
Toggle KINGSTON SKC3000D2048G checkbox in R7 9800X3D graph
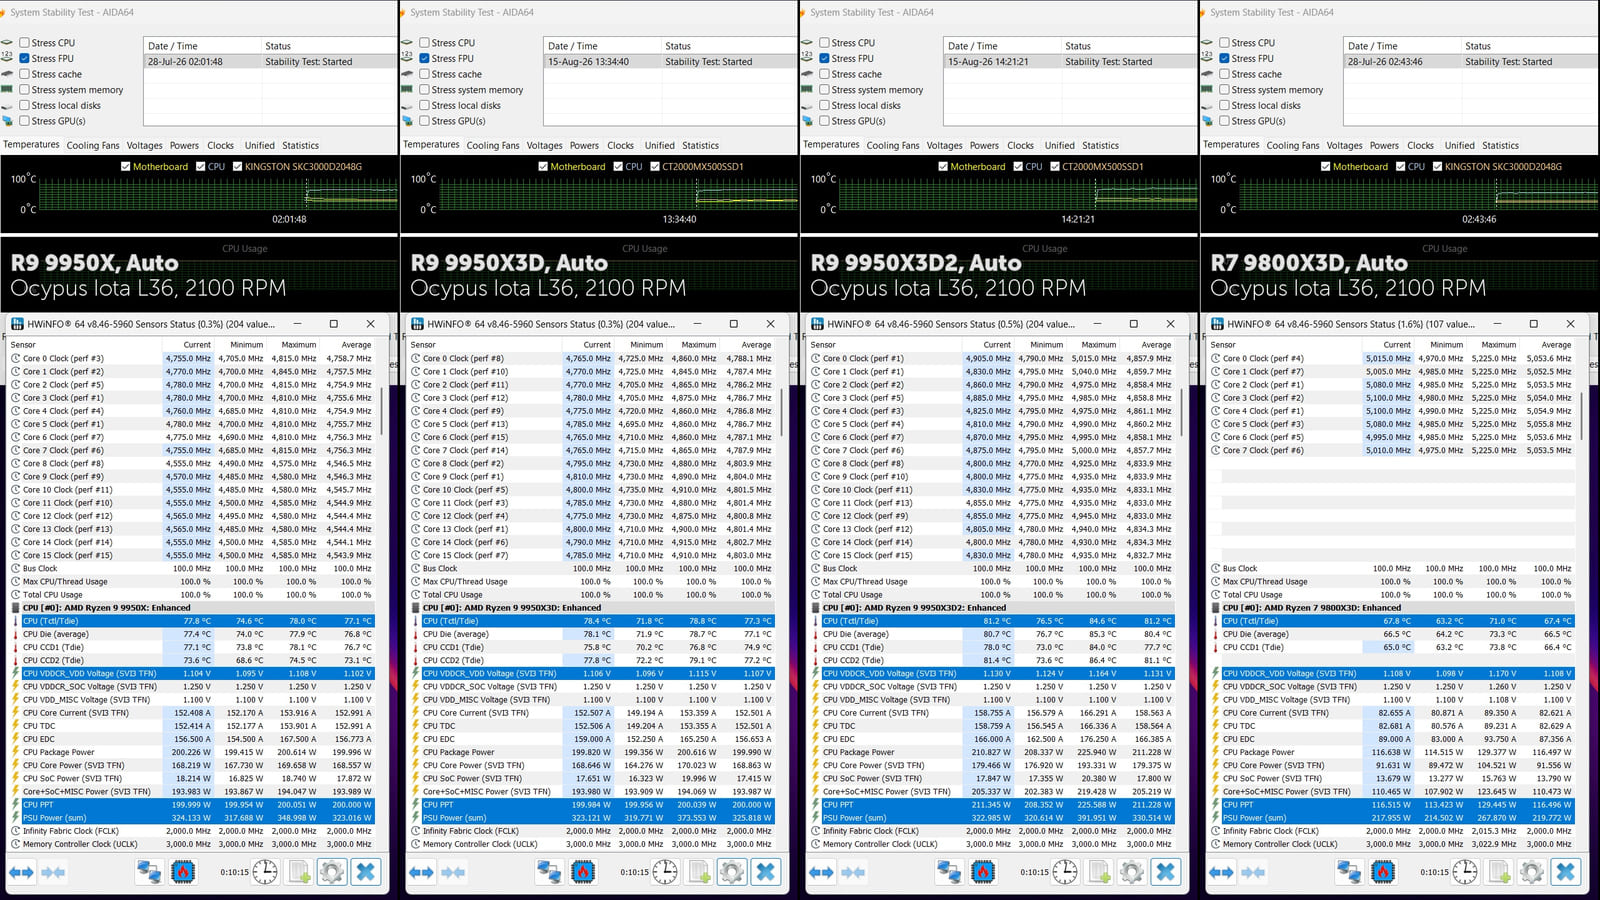(x=1438, y=167)
